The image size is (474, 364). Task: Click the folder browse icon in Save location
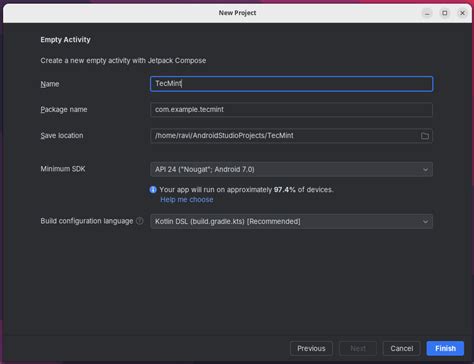[x=425, y=136]
